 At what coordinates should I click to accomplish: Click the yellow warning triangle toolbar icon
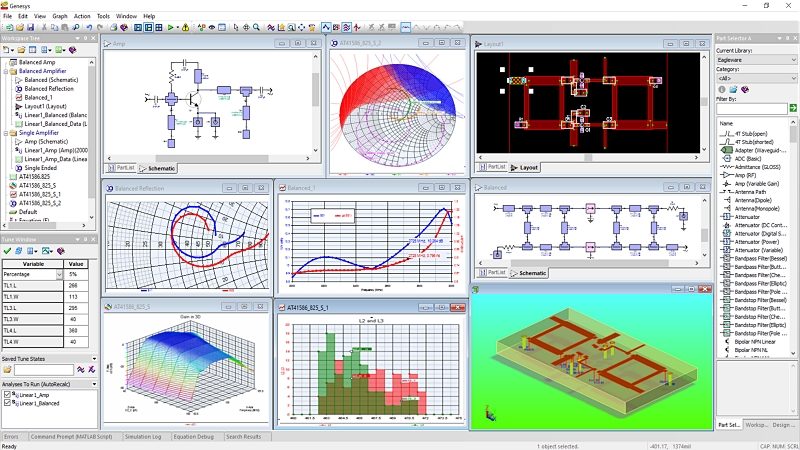point(186,27)
